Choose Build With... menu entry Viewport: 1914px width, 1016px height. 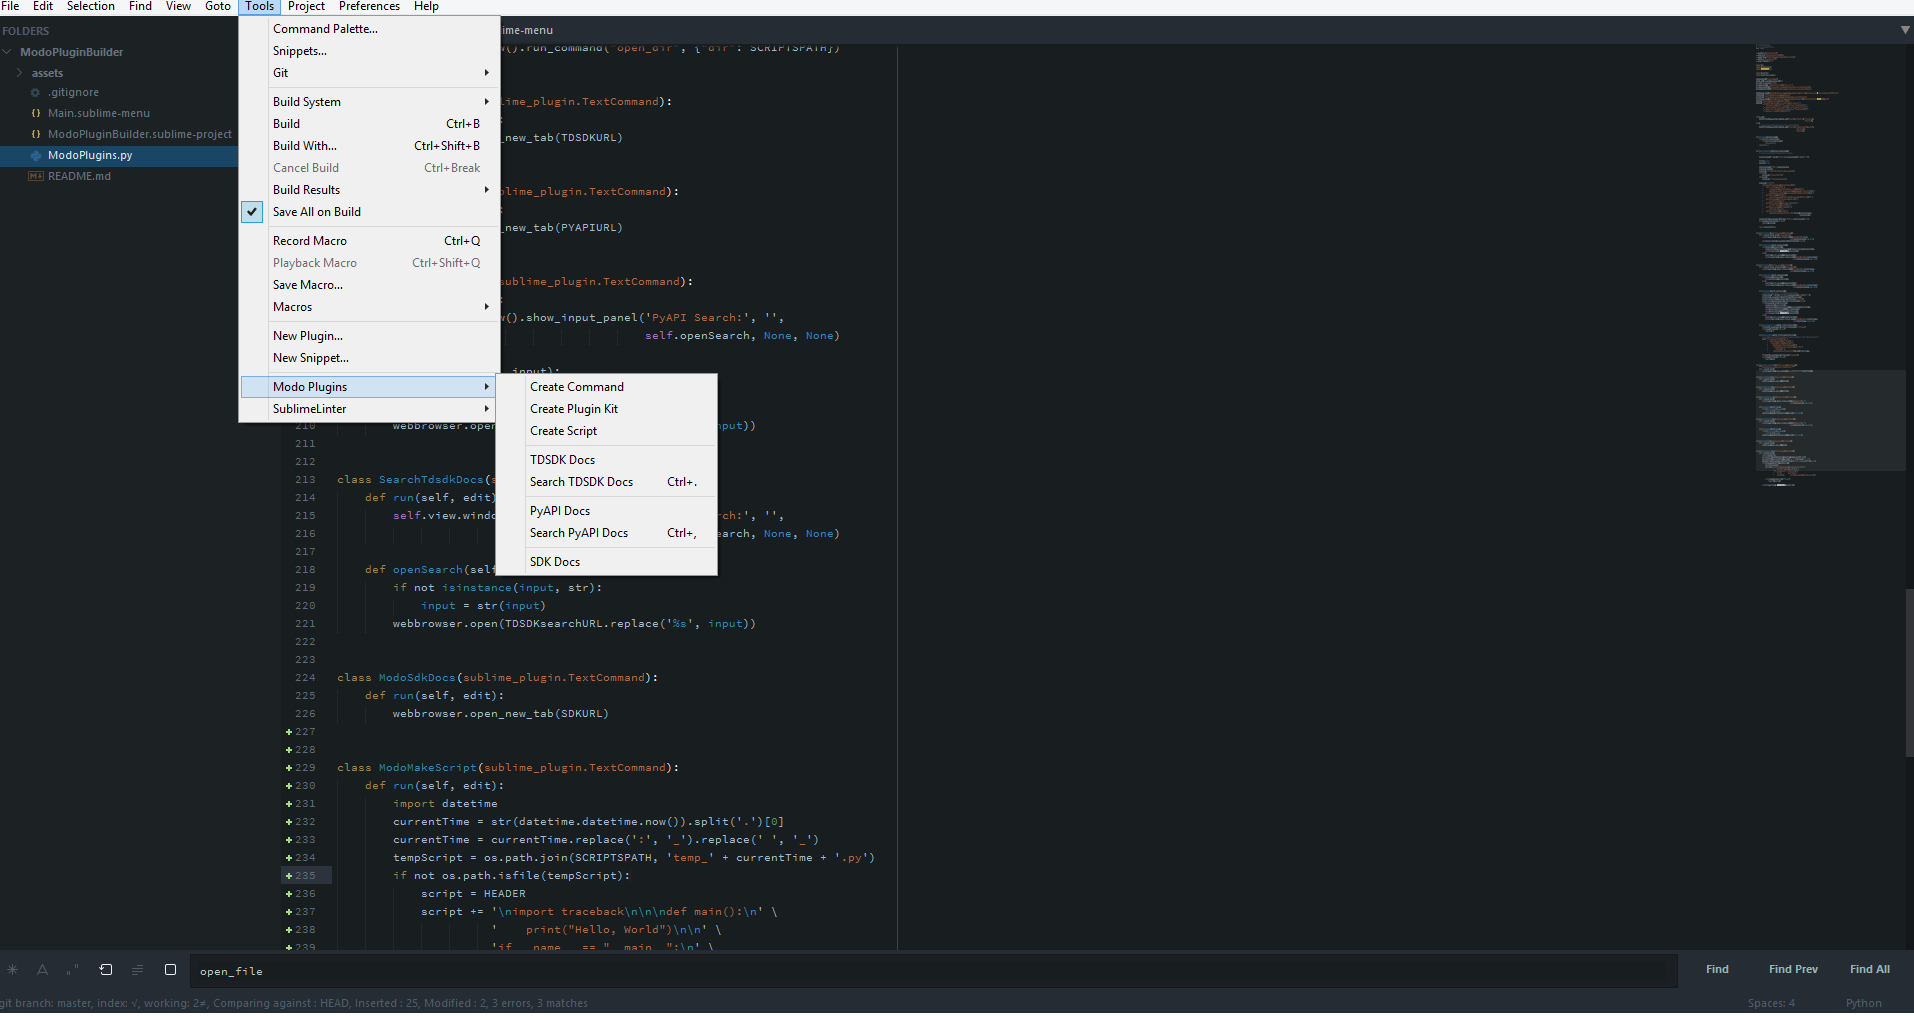pos(369,146)
